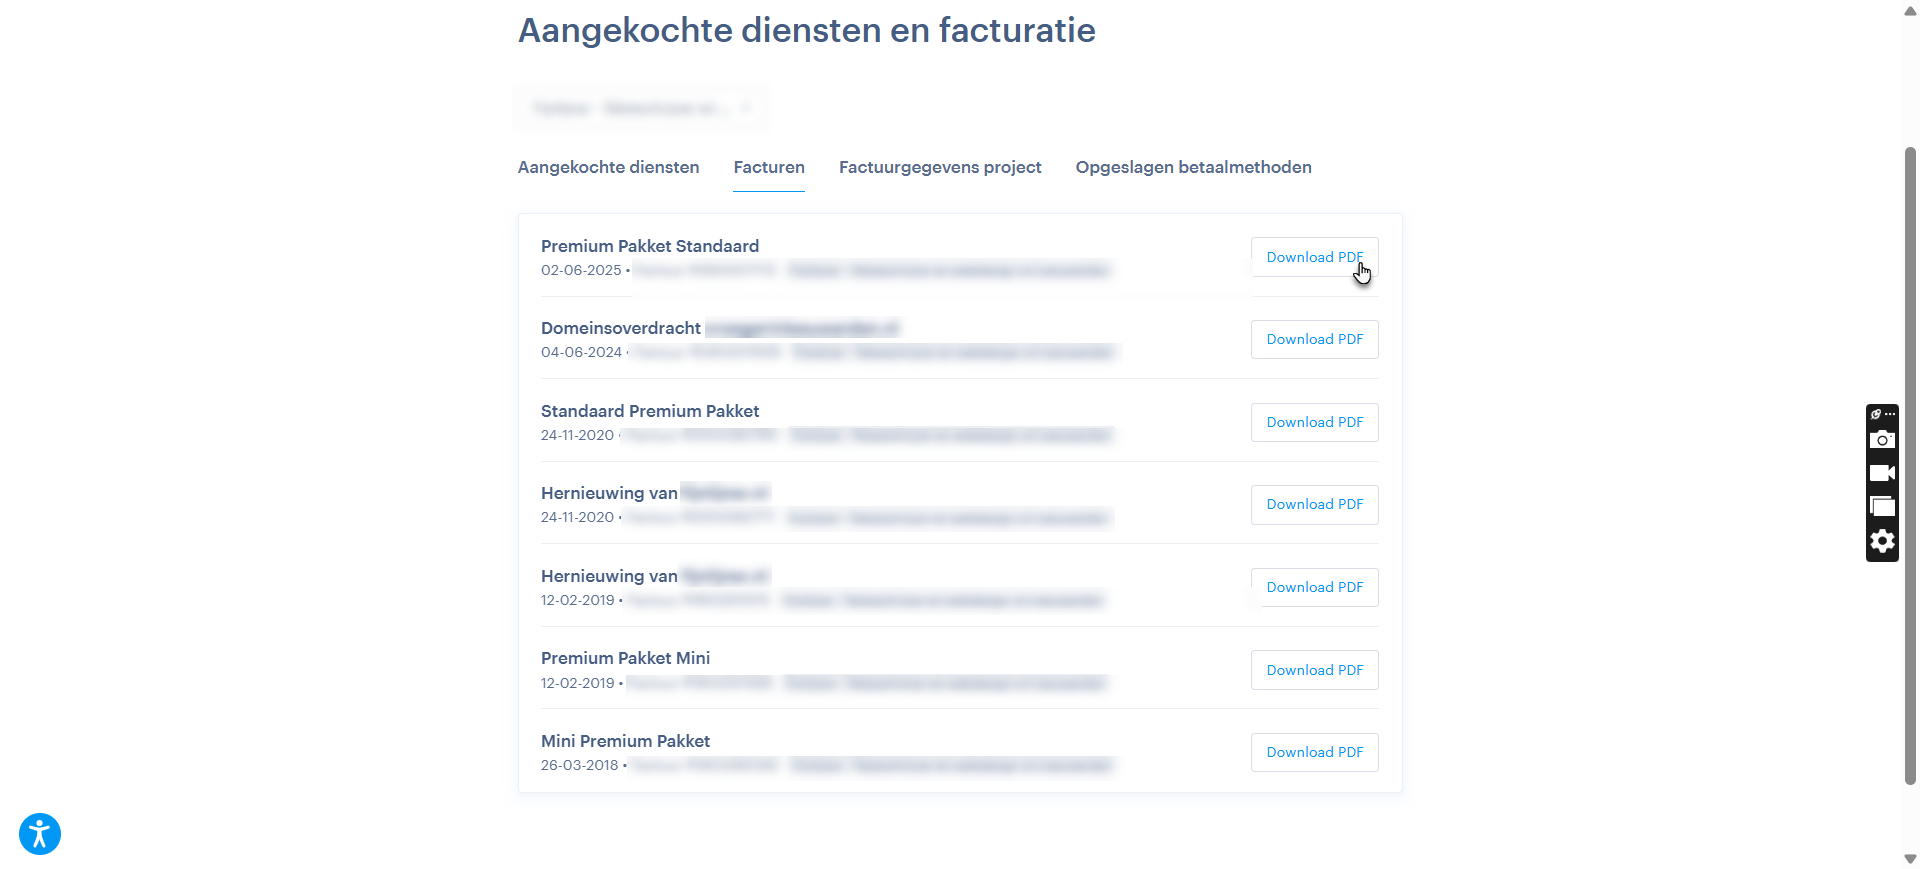Download PDF for Hernieuwing 12-02-2019
Viewport: 1920px width, 869px height.
click(x=1314, y=587)
